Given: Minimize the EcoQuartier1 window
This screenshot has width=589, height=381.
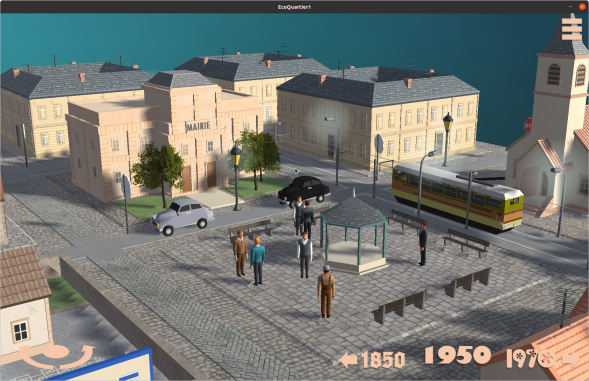Looking at the screenshot, I should pos(571,7).
